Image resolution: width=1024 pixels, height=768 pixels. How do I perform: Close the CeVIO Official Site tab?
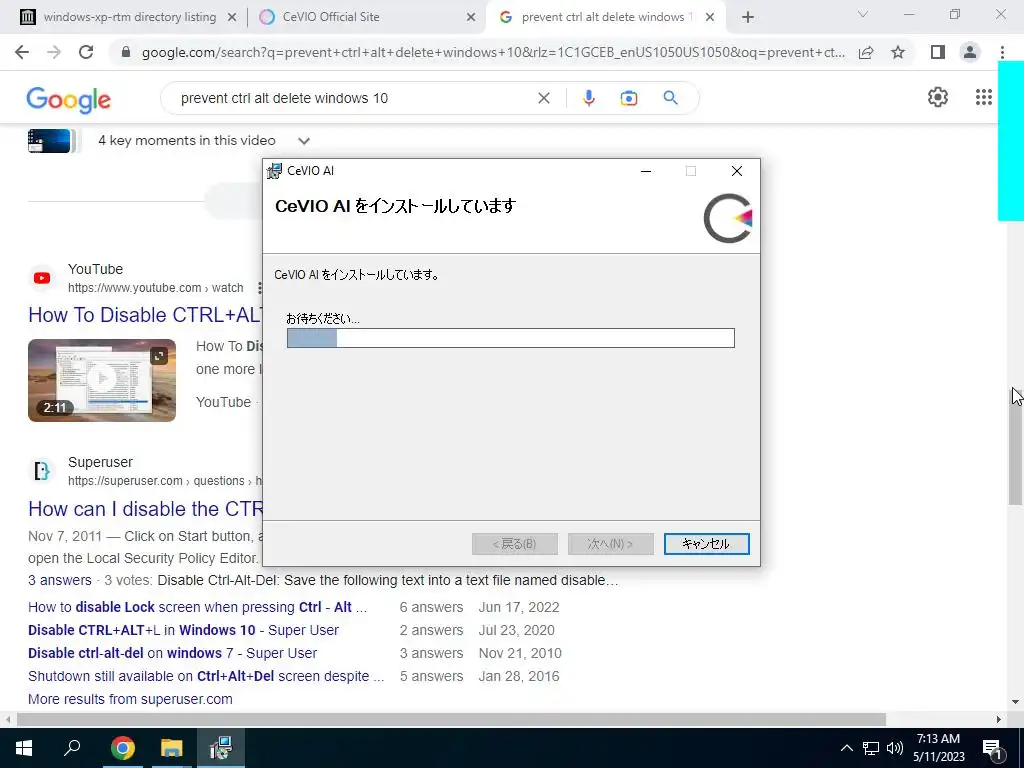point(471,18)
